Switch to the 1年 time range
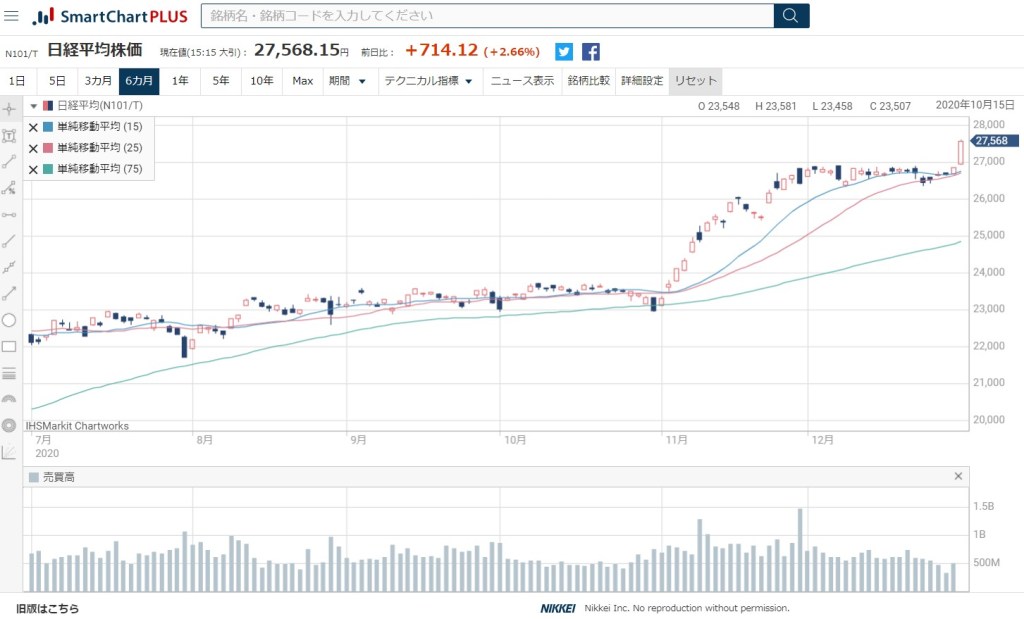Image resolution: width=1024 pixels, height=619 pixels. coord(180,81)
